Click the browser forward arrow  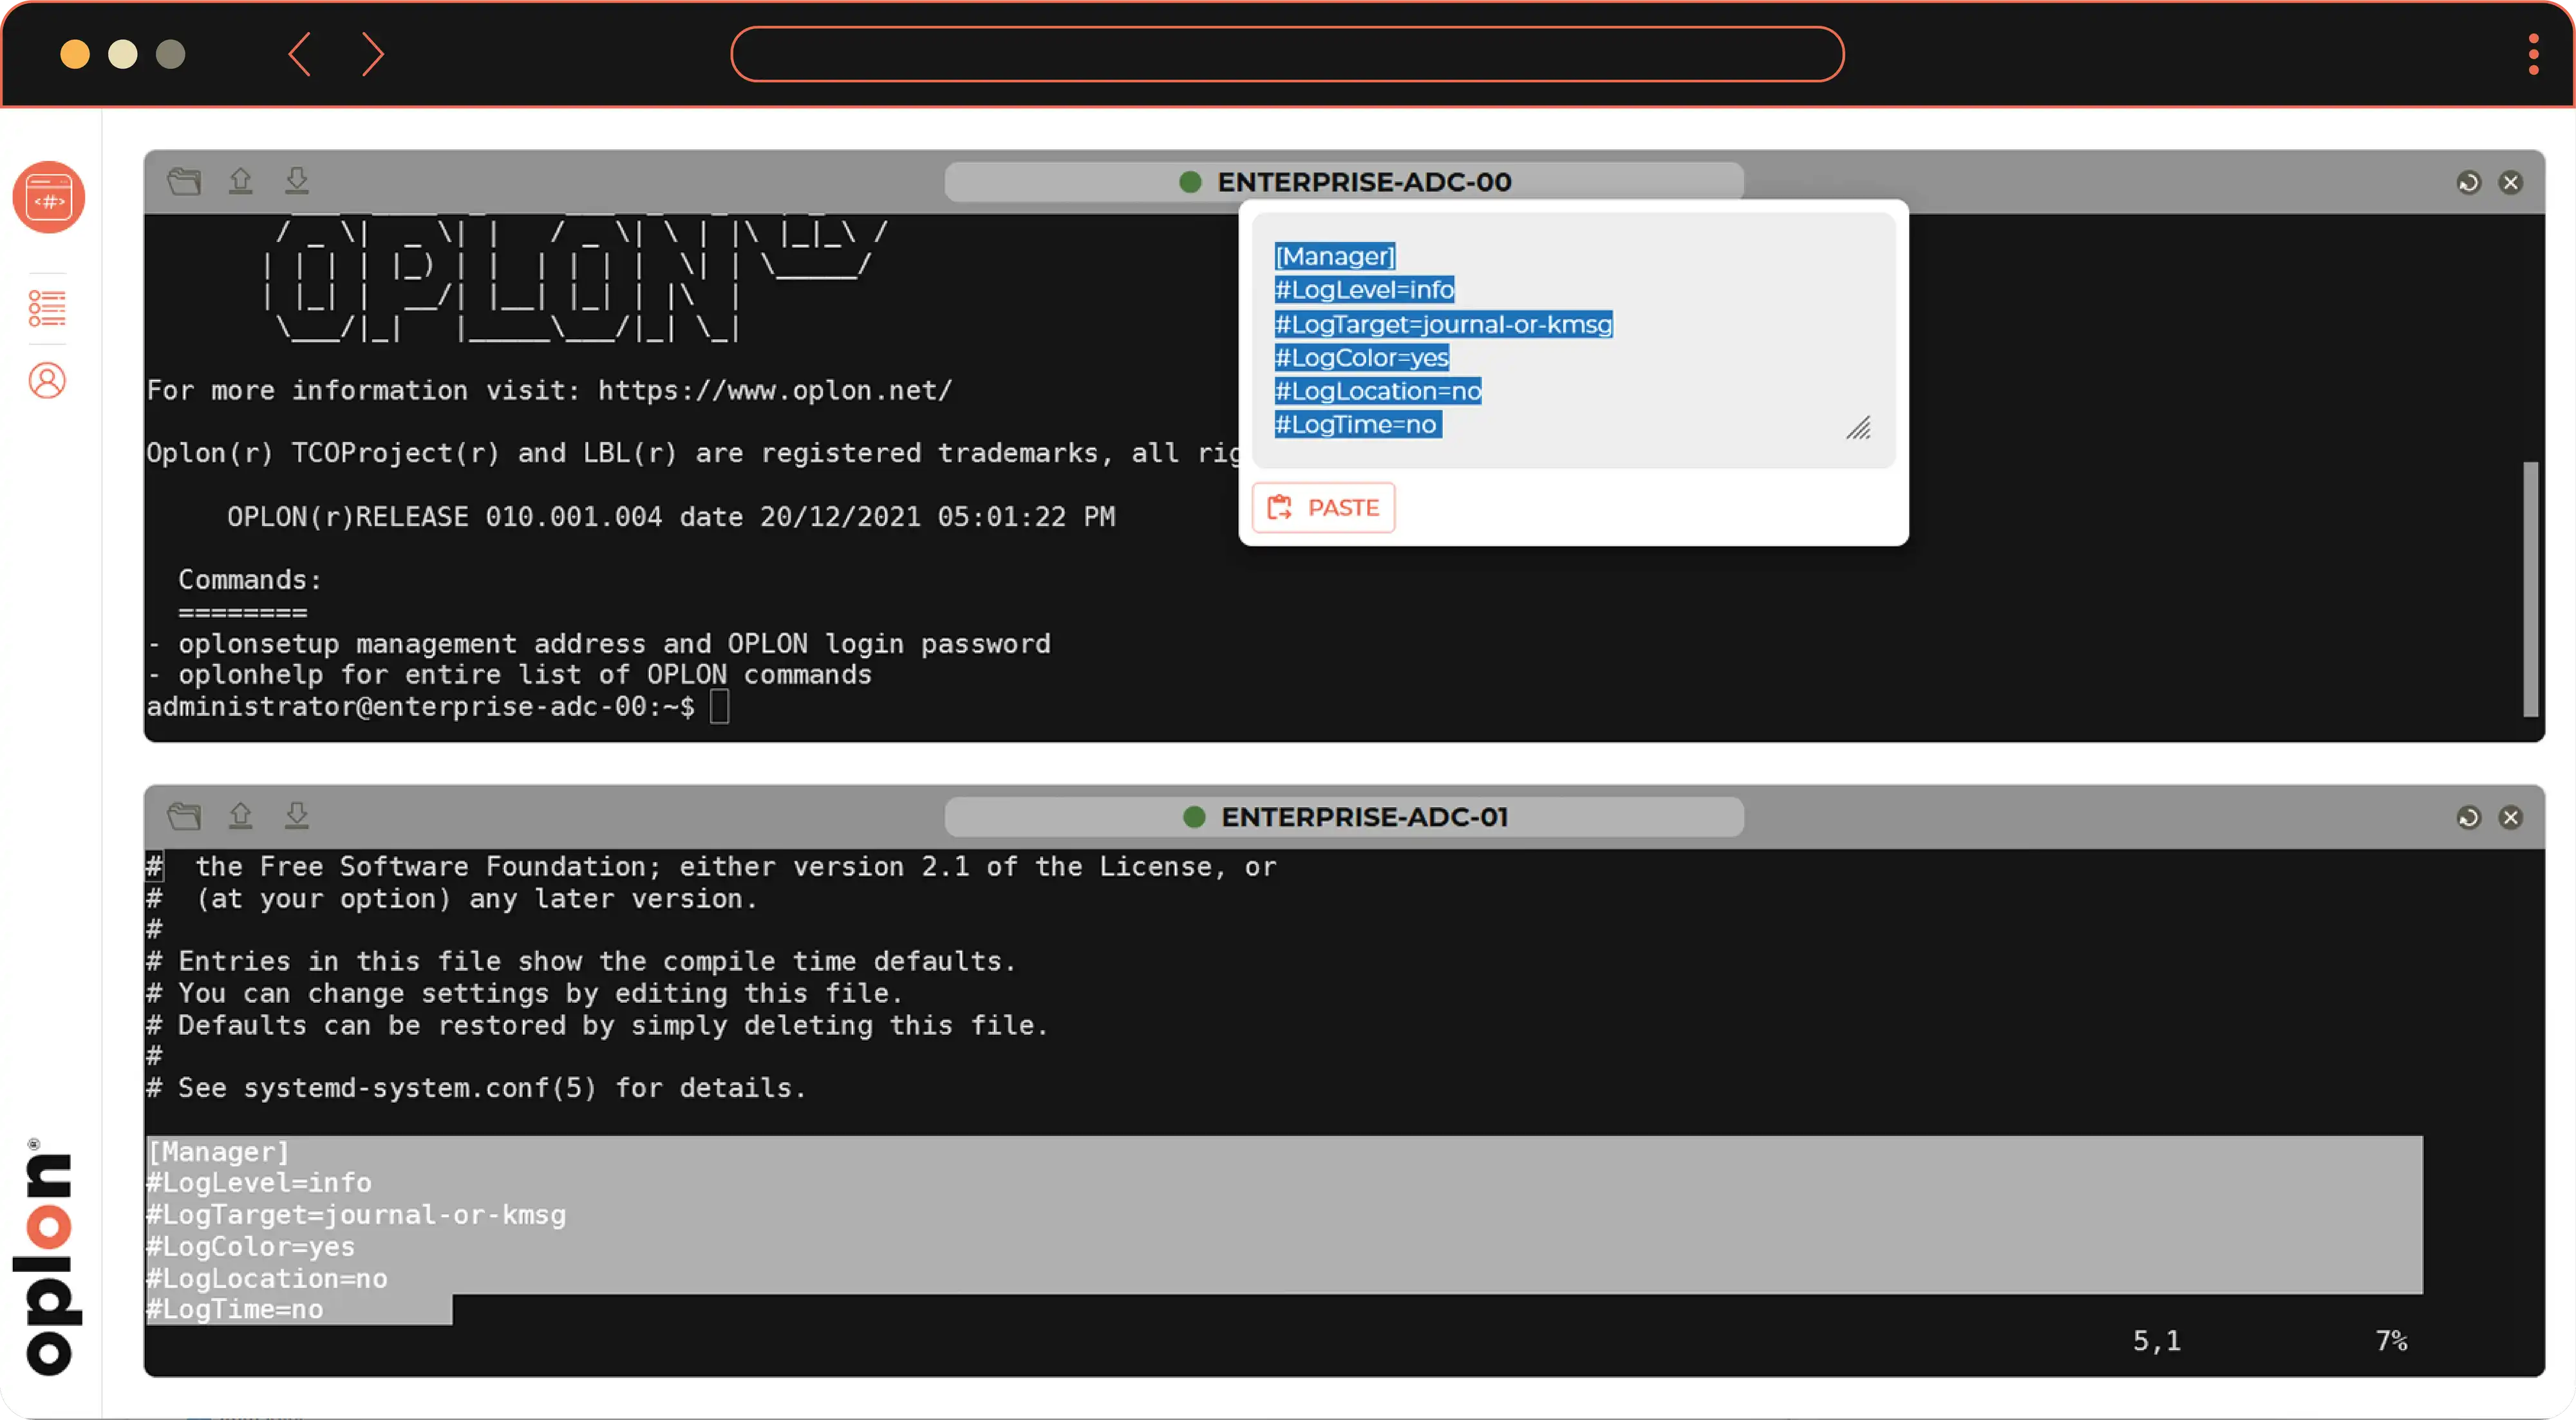(372, 53)
